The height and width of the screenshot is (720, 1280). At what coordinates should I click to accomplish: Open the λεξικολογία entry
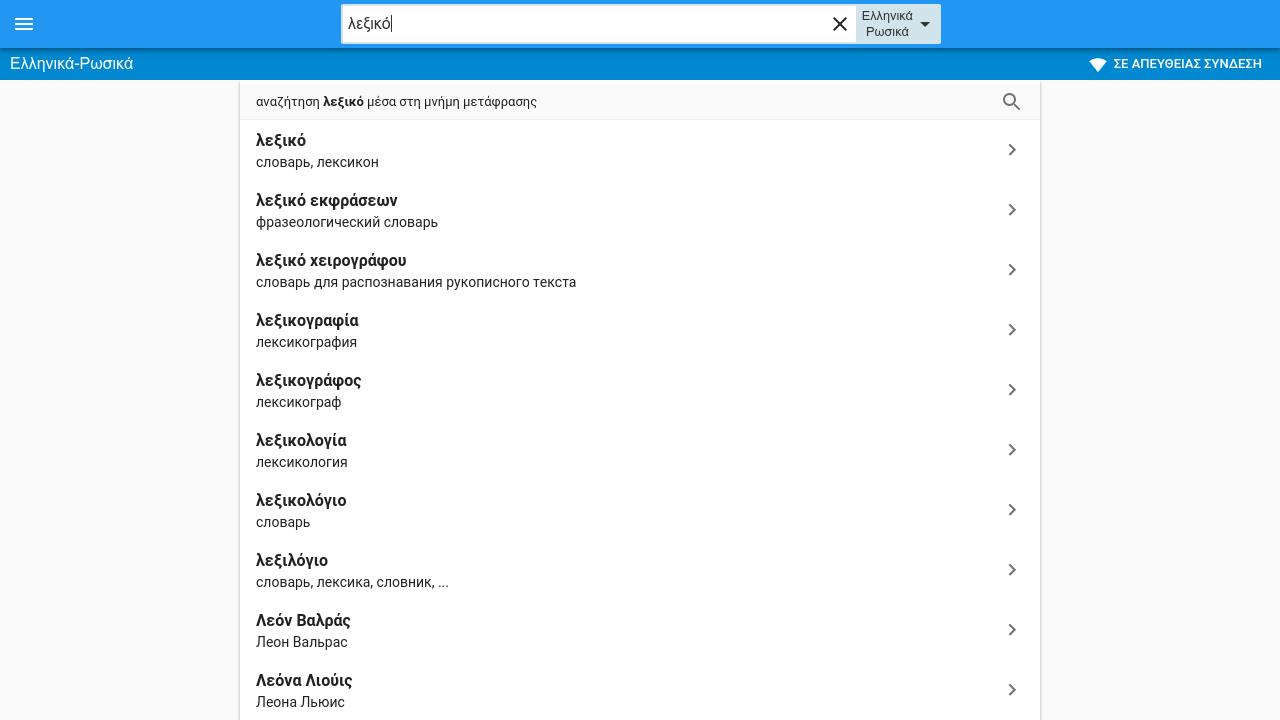[x=640, y=450]
